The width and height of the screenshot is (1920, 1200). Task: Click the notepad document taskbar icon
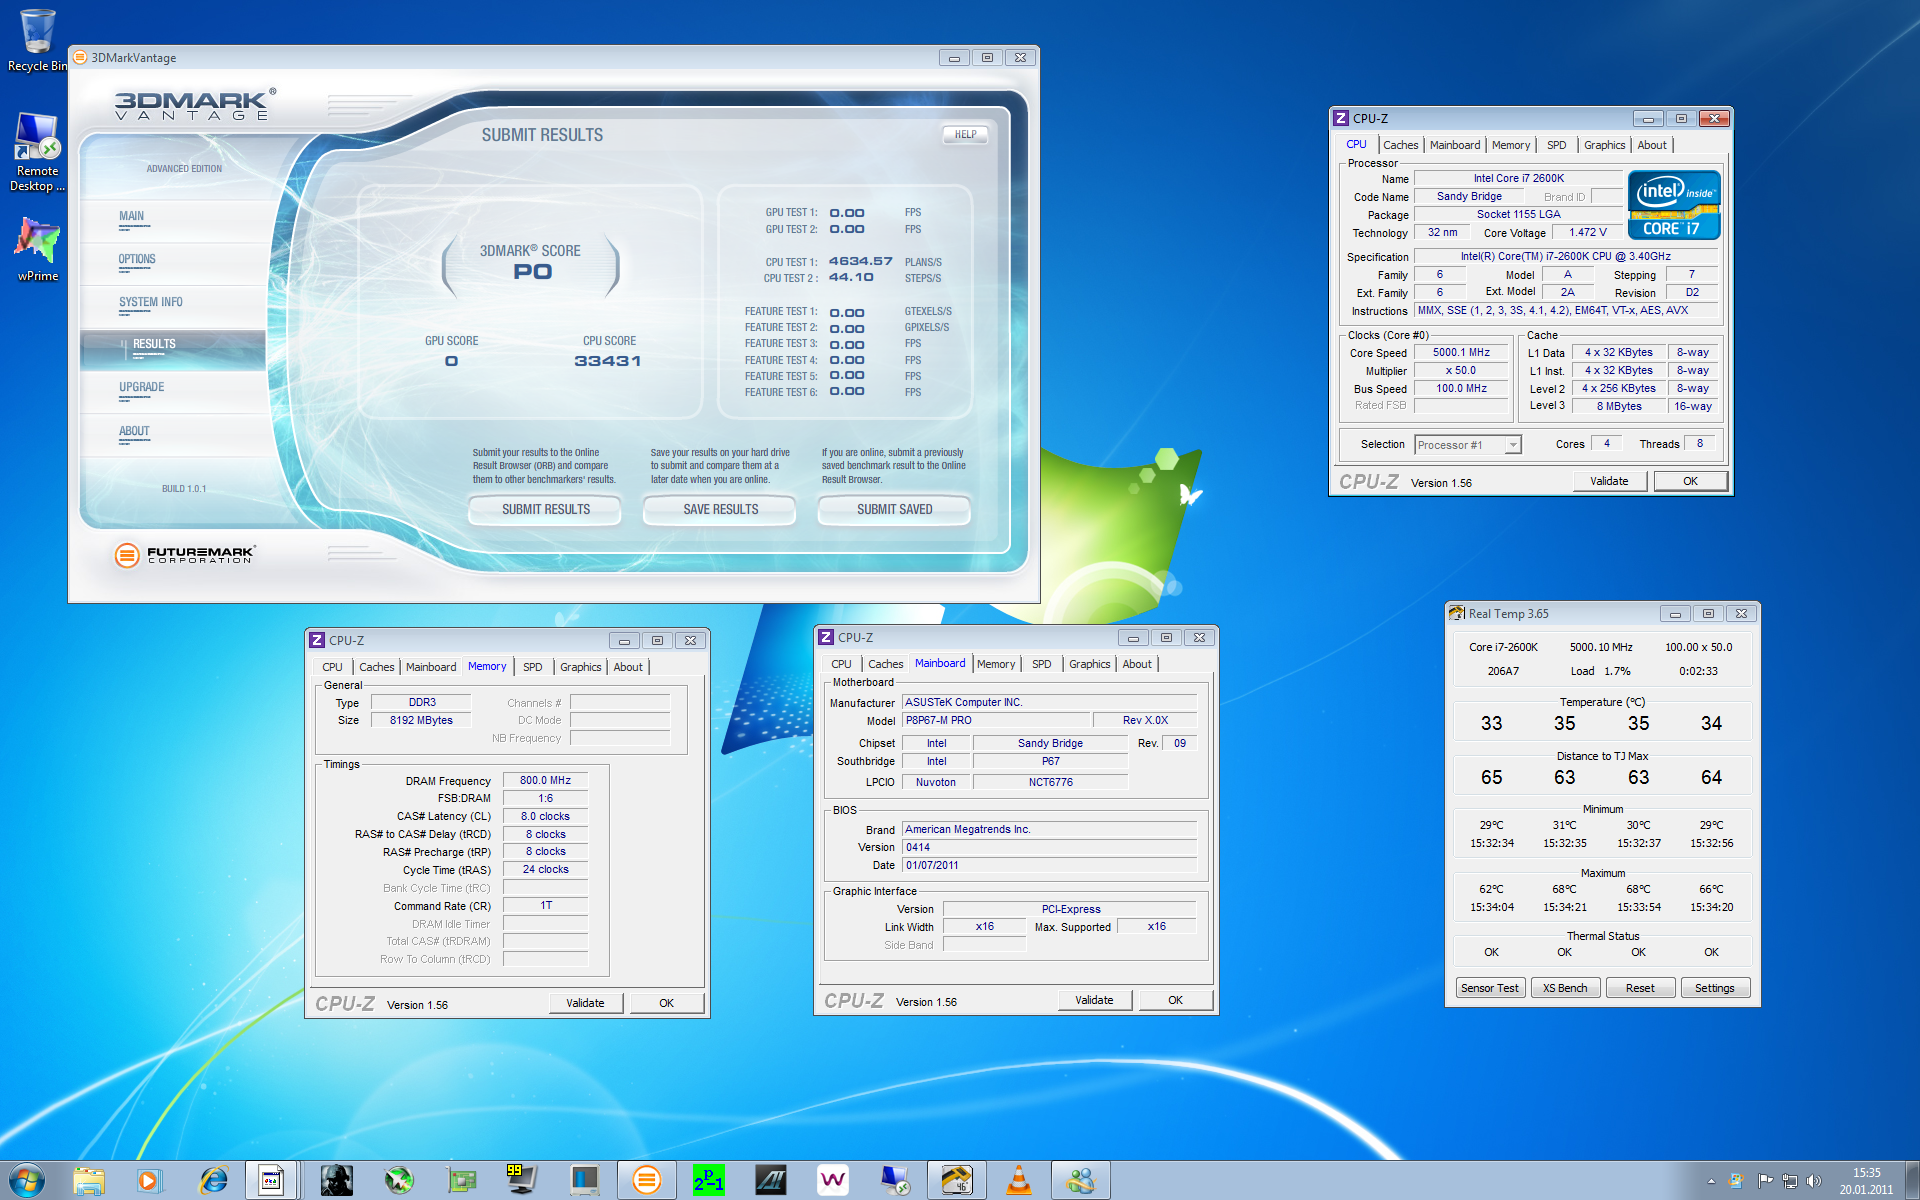(271, 1181)
